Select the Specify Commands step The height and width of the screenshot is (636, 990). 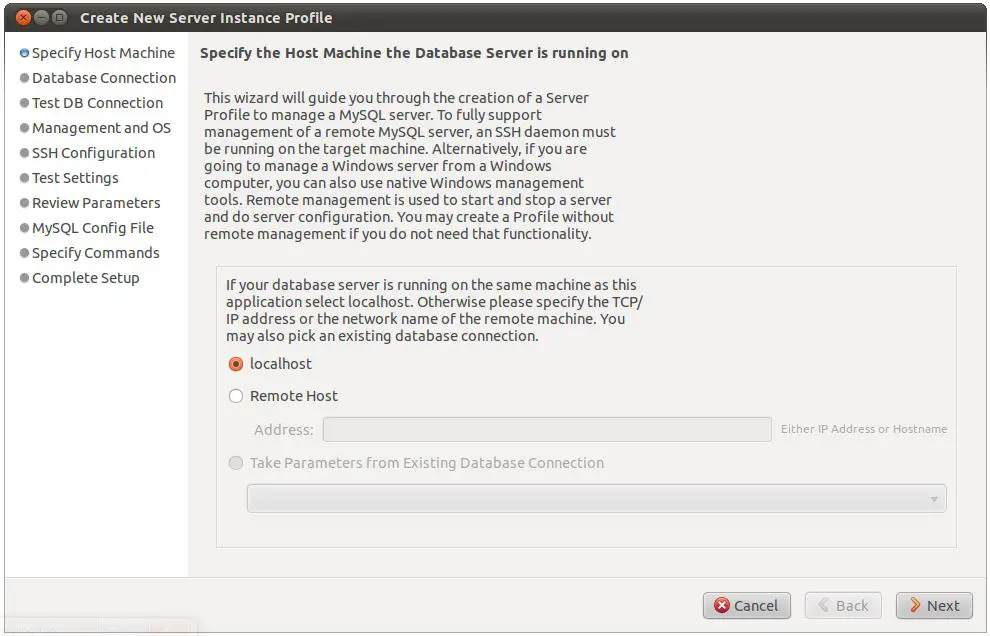click(x=95, y=253)
